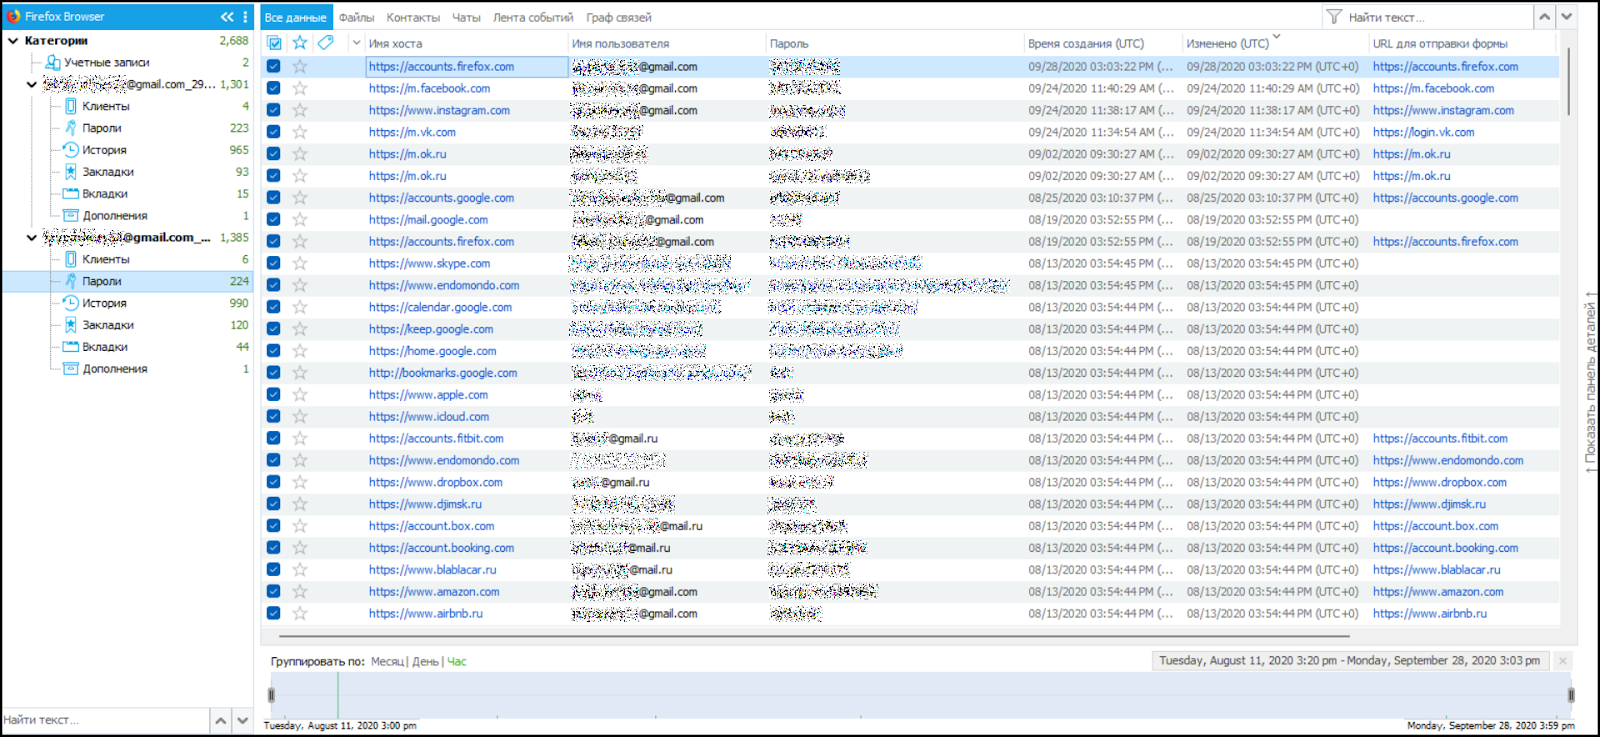Toggle the select-all checkbox in header

coord(274,43)
